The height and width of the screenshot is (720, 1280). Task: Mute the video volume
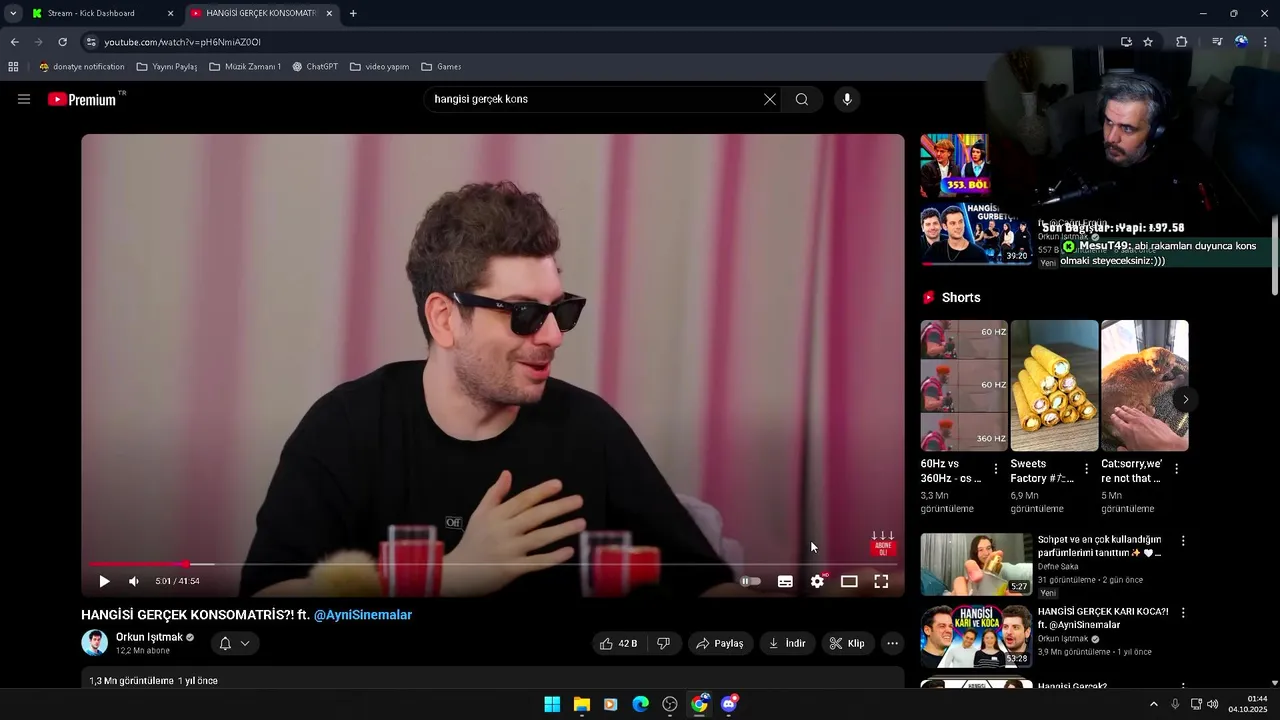[x=134, y=581]
